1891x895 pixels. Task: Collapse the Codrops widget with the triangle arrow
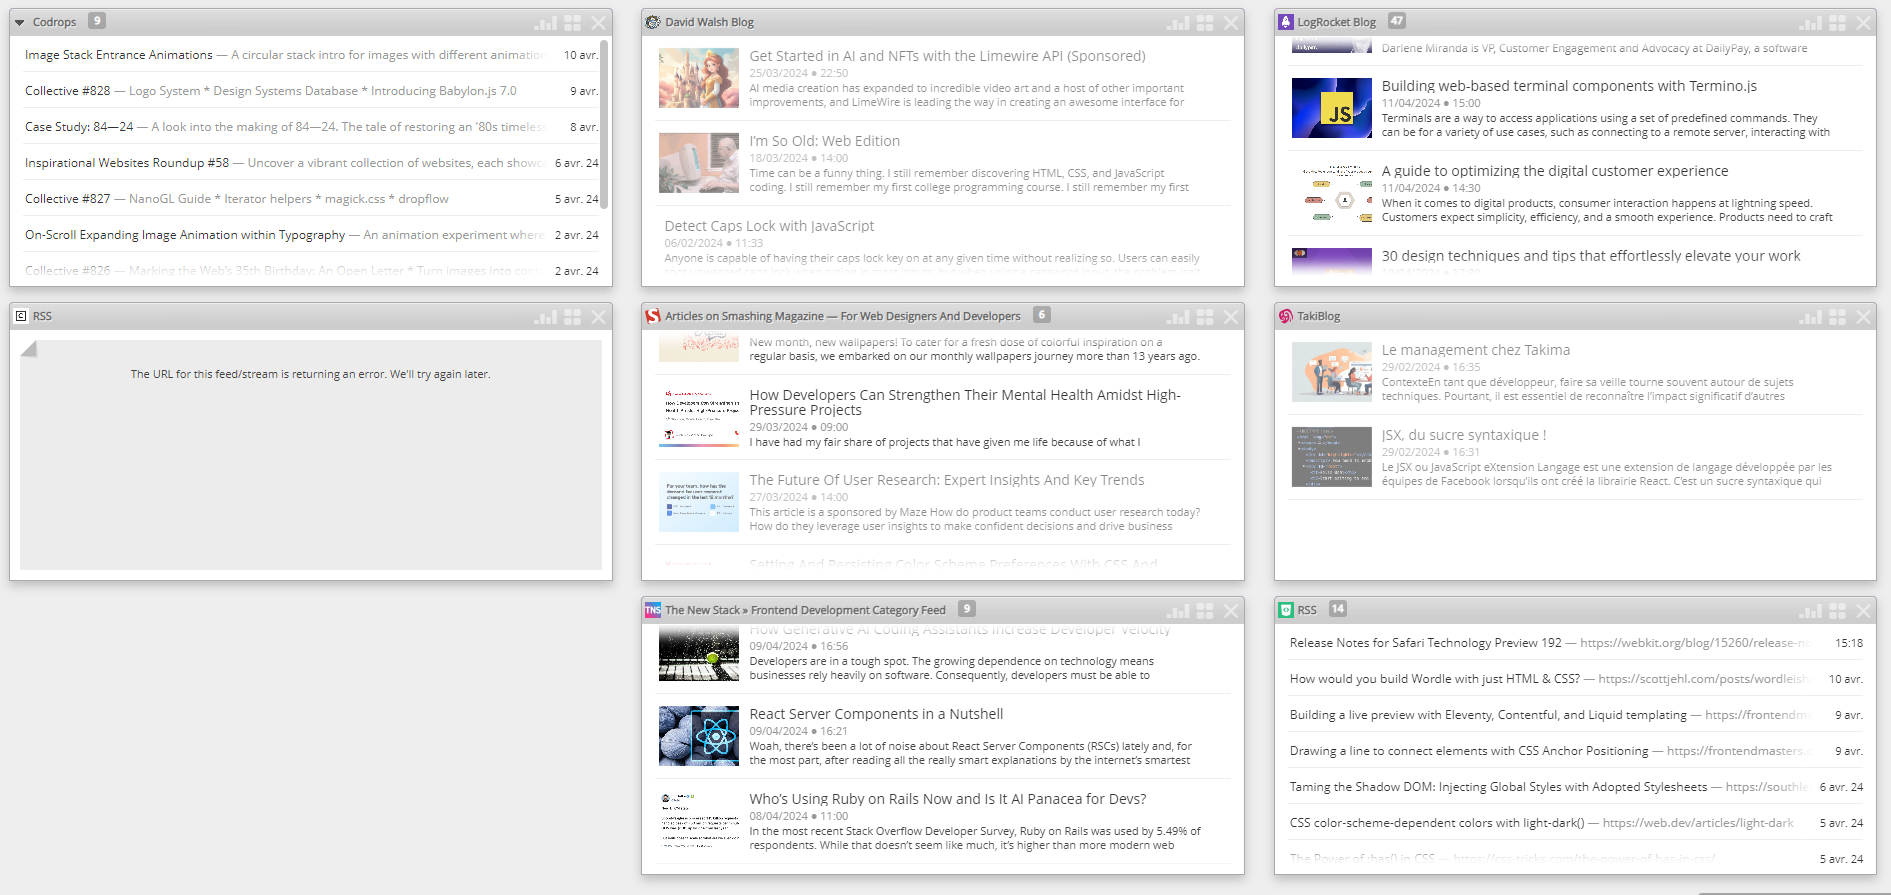20,22
